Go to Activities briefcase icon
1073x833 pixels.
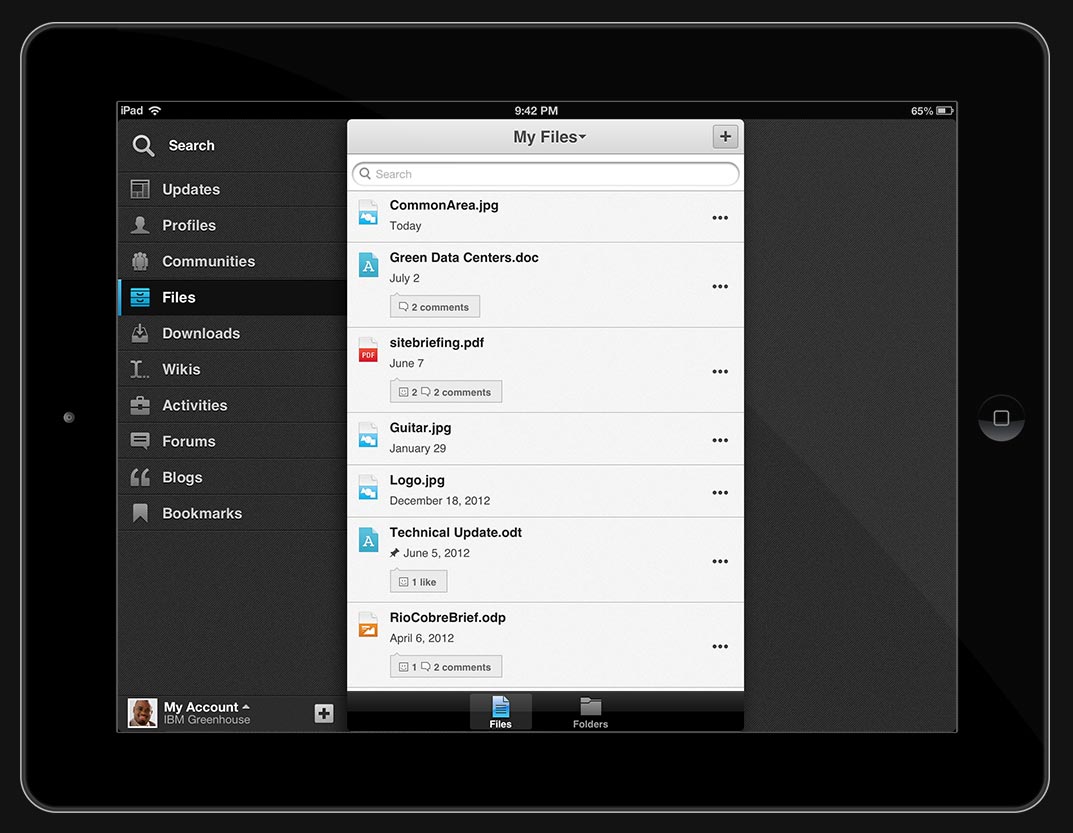click(140, 405)
